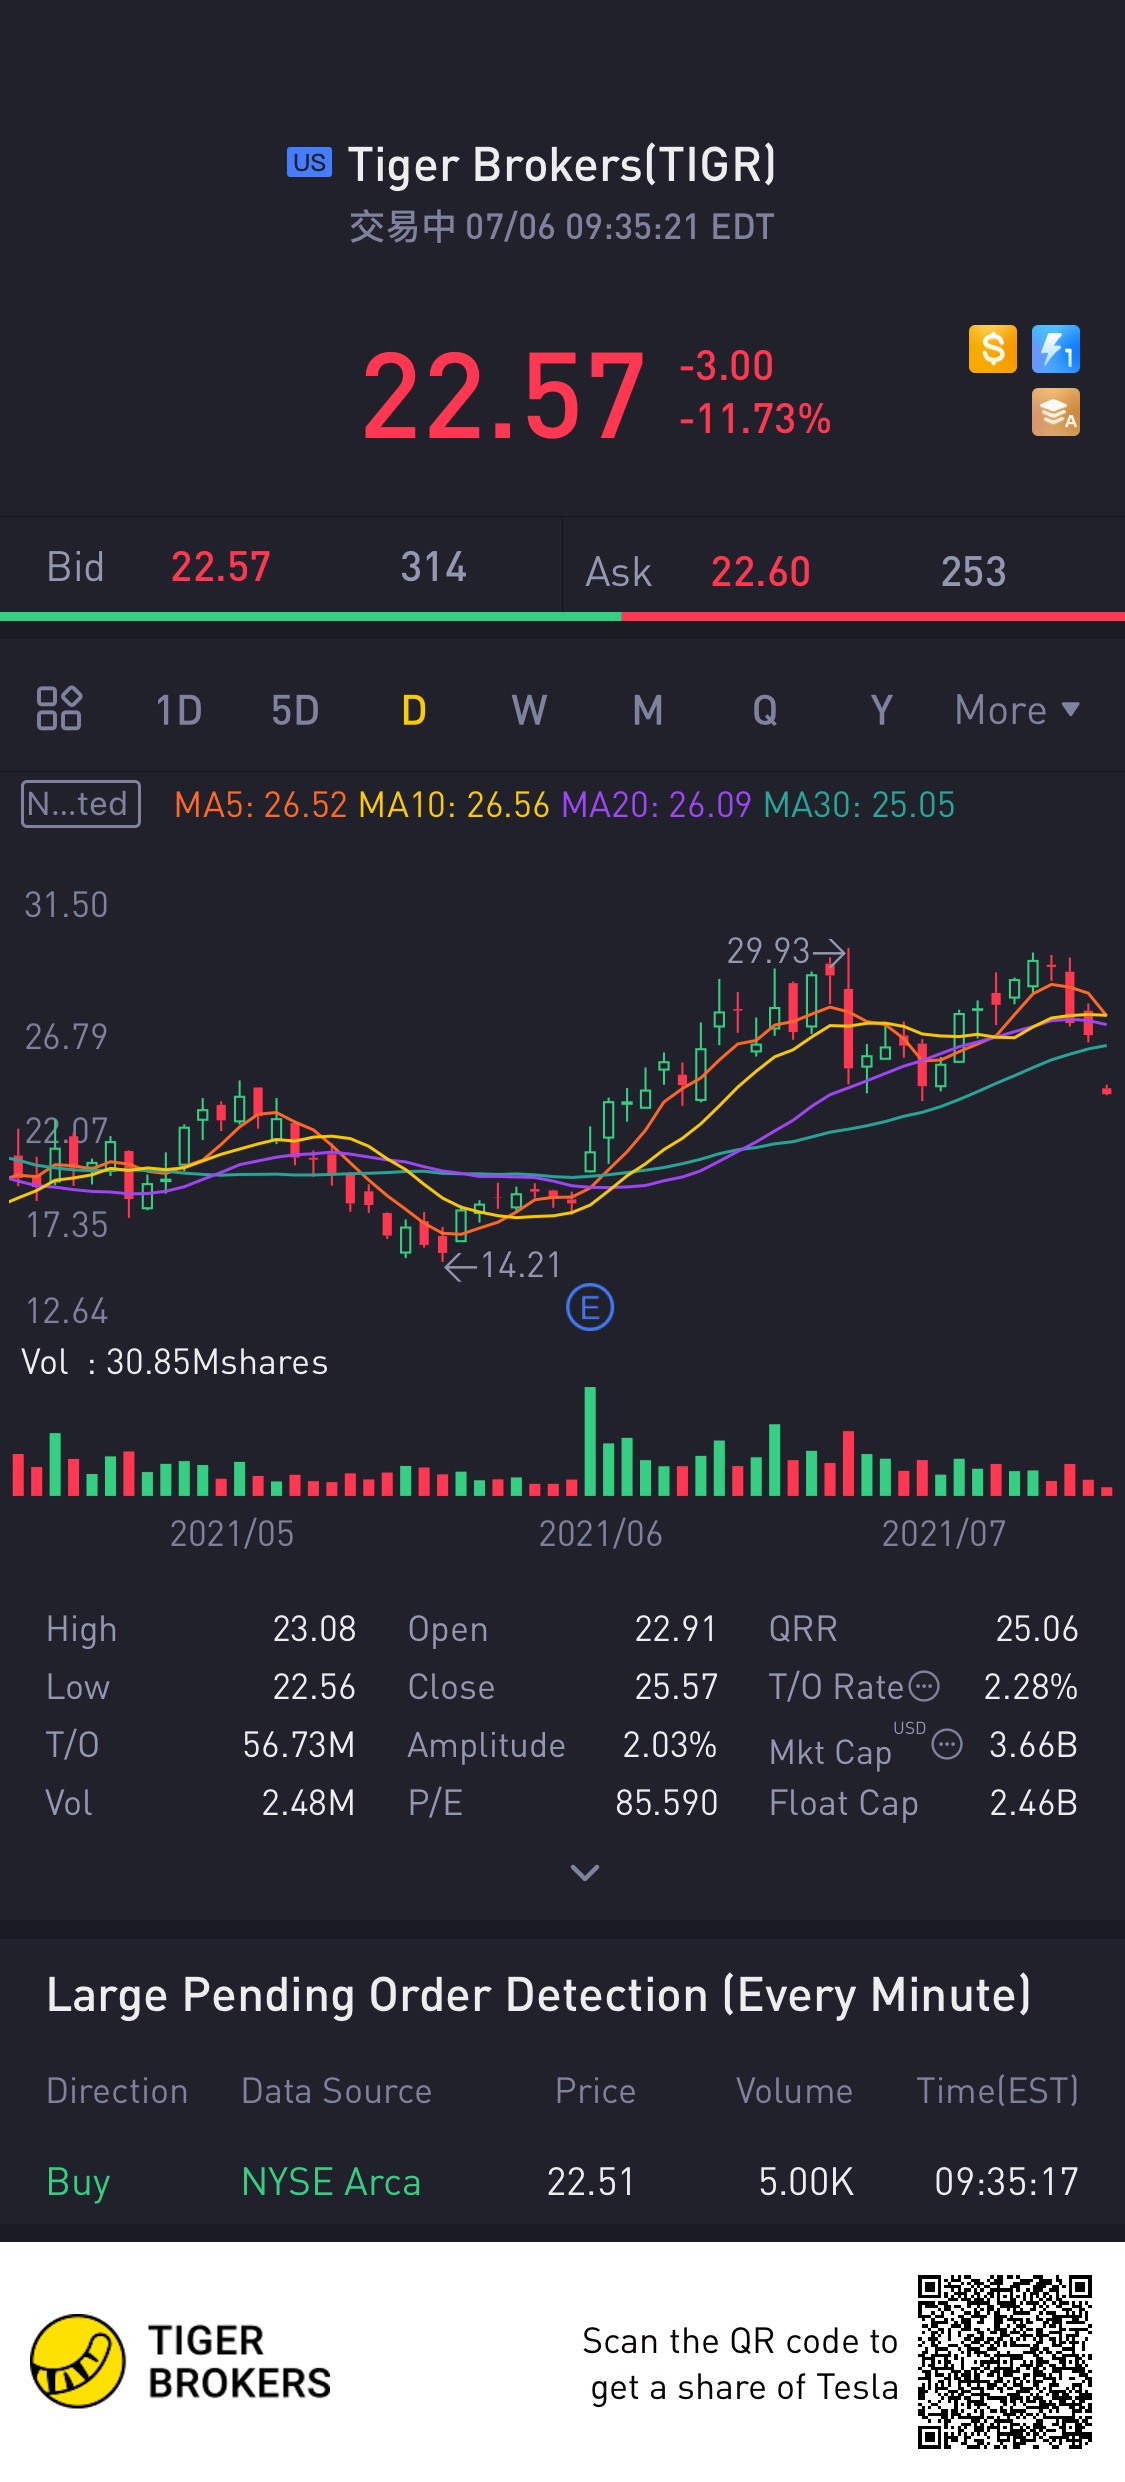Tap the 29.93 high marker on chart

(x=786, y=950)
